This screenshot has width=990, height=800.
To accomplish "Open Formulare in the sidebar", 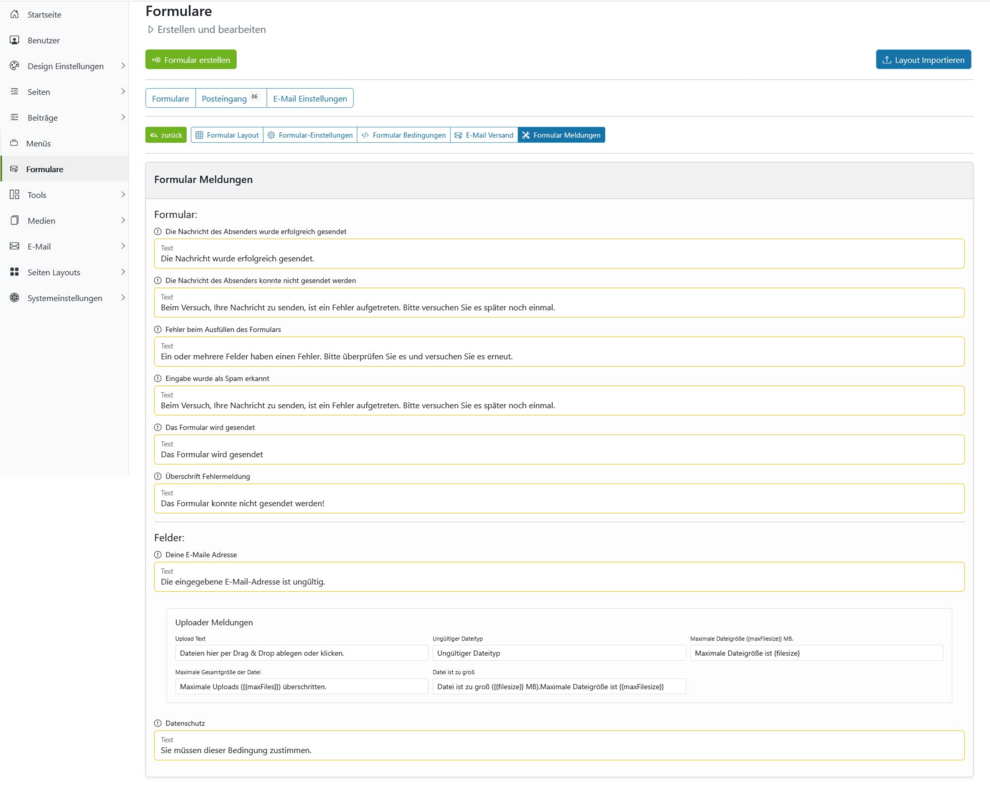I will pos(64,169).
